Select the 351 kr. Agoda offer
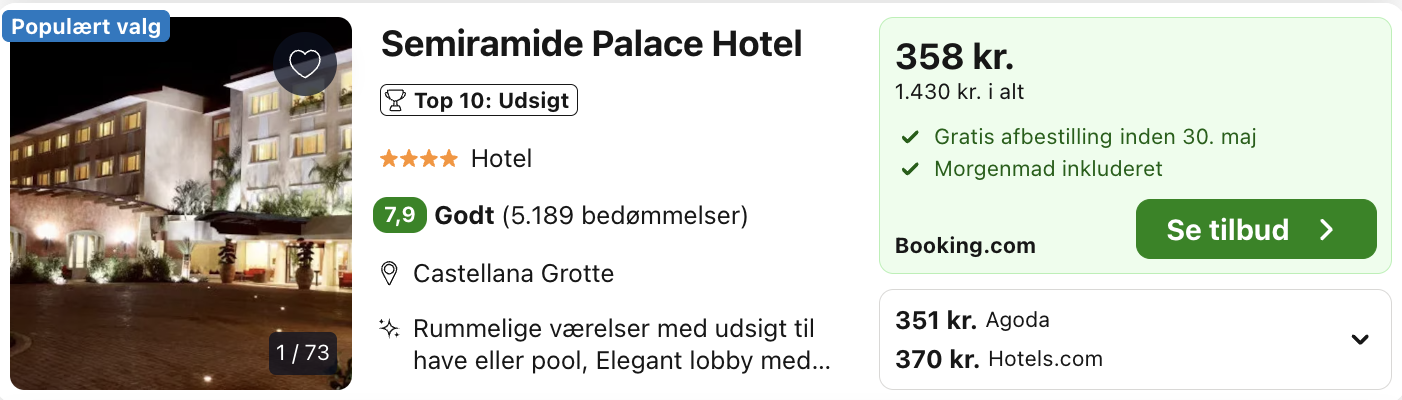The height and width of the screenshot is (400, 1402). click(x=972, y=320)
